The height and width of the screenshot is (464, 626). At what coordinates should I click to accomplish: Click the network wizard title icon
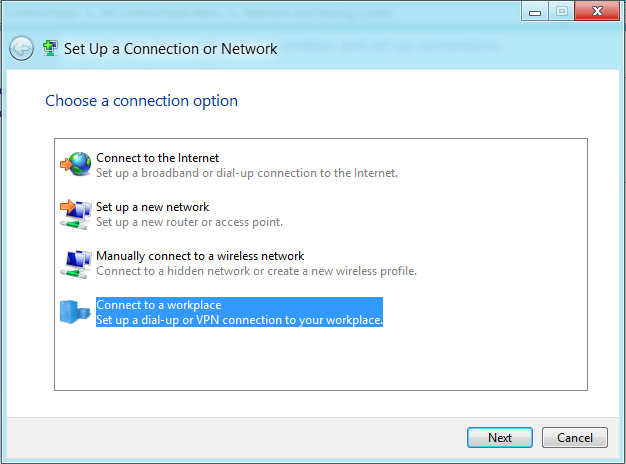pyautogui.click(x=50, y=48)
